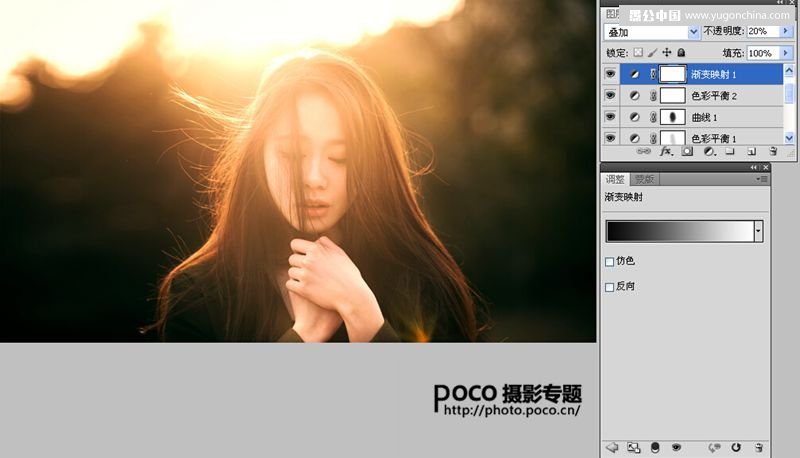Open the opacity slider arrow

click(x=786, y=31)
